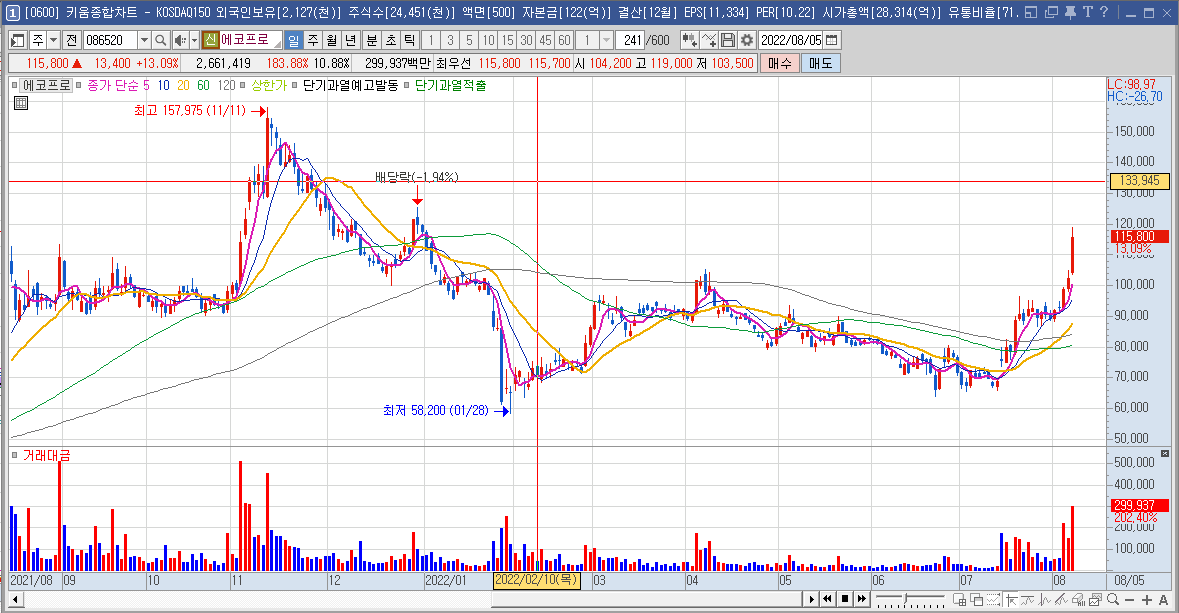This screenshot has height=613, width=1179.
Task: Click the candle count field showing 241
Action: pos(632,41)
